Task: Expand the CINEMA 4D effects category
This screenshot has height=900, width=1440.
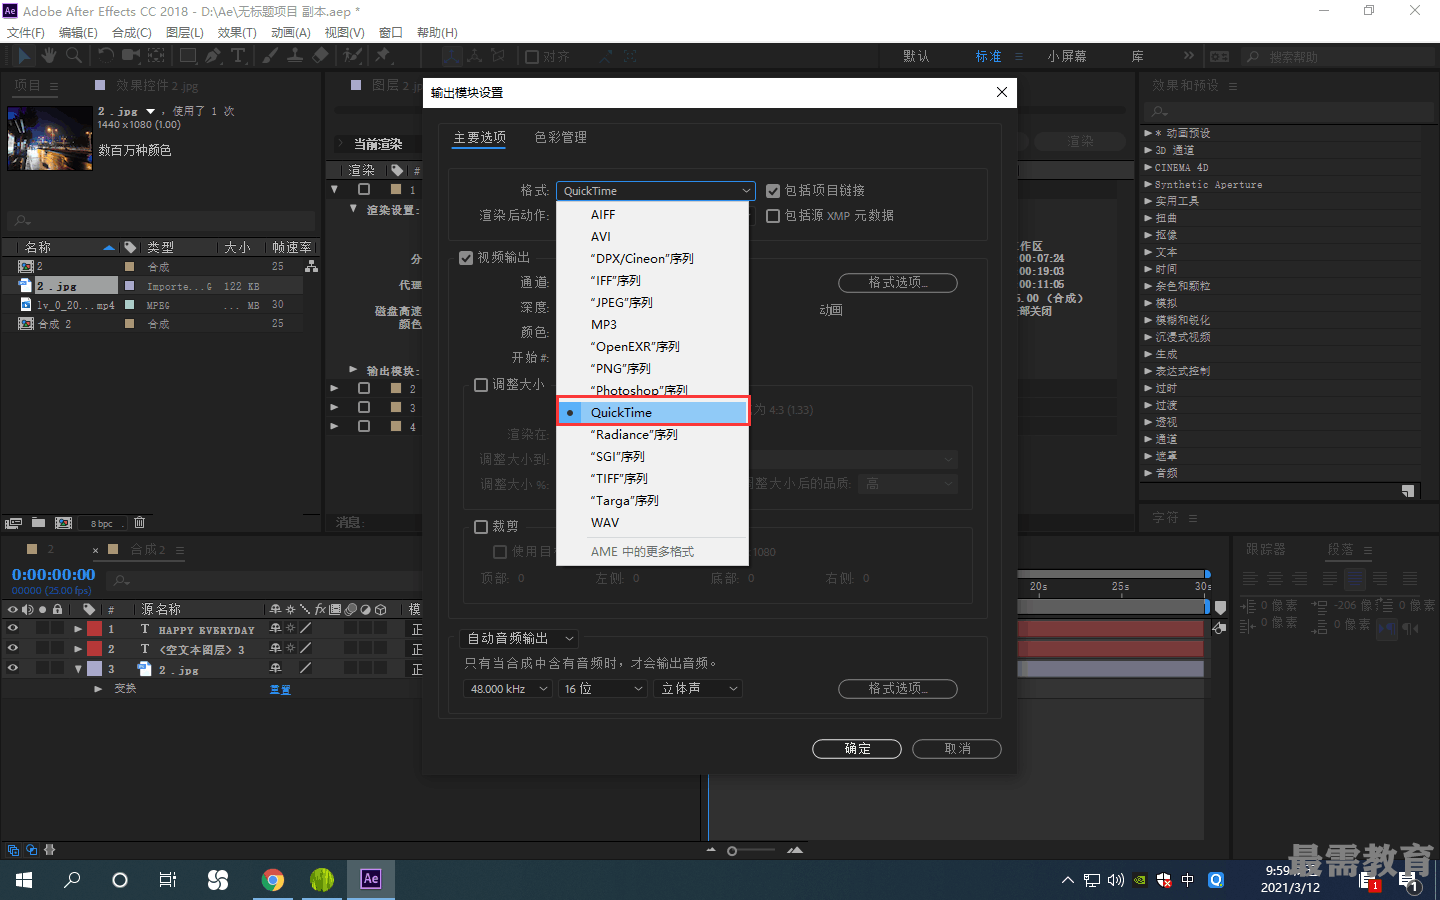Action: coord(1148,167)
